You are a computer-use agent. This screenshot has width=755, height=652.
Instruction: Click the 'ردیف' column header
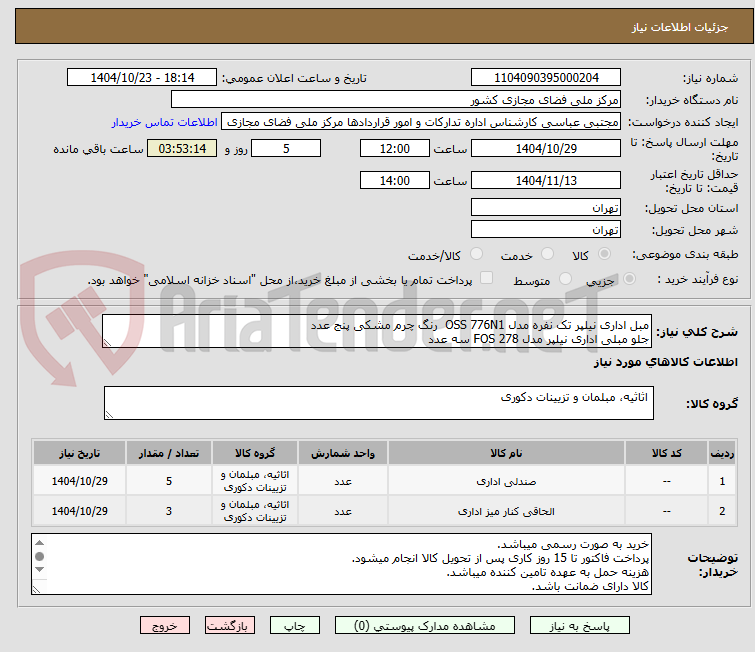pyautogui.click(x=722, y=453)
